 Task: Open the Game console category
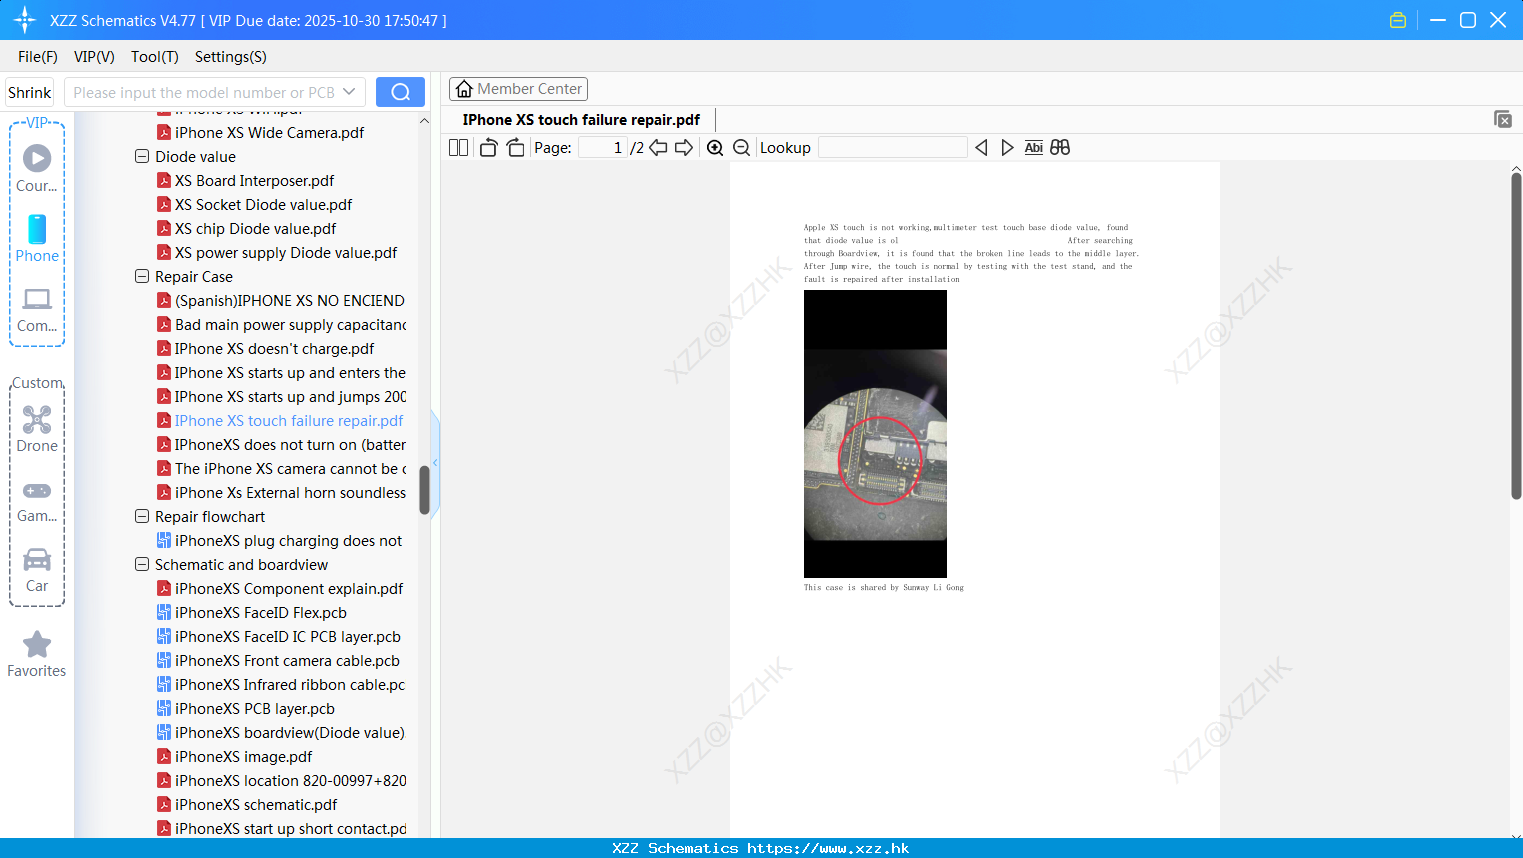click(x=37, y=500)
